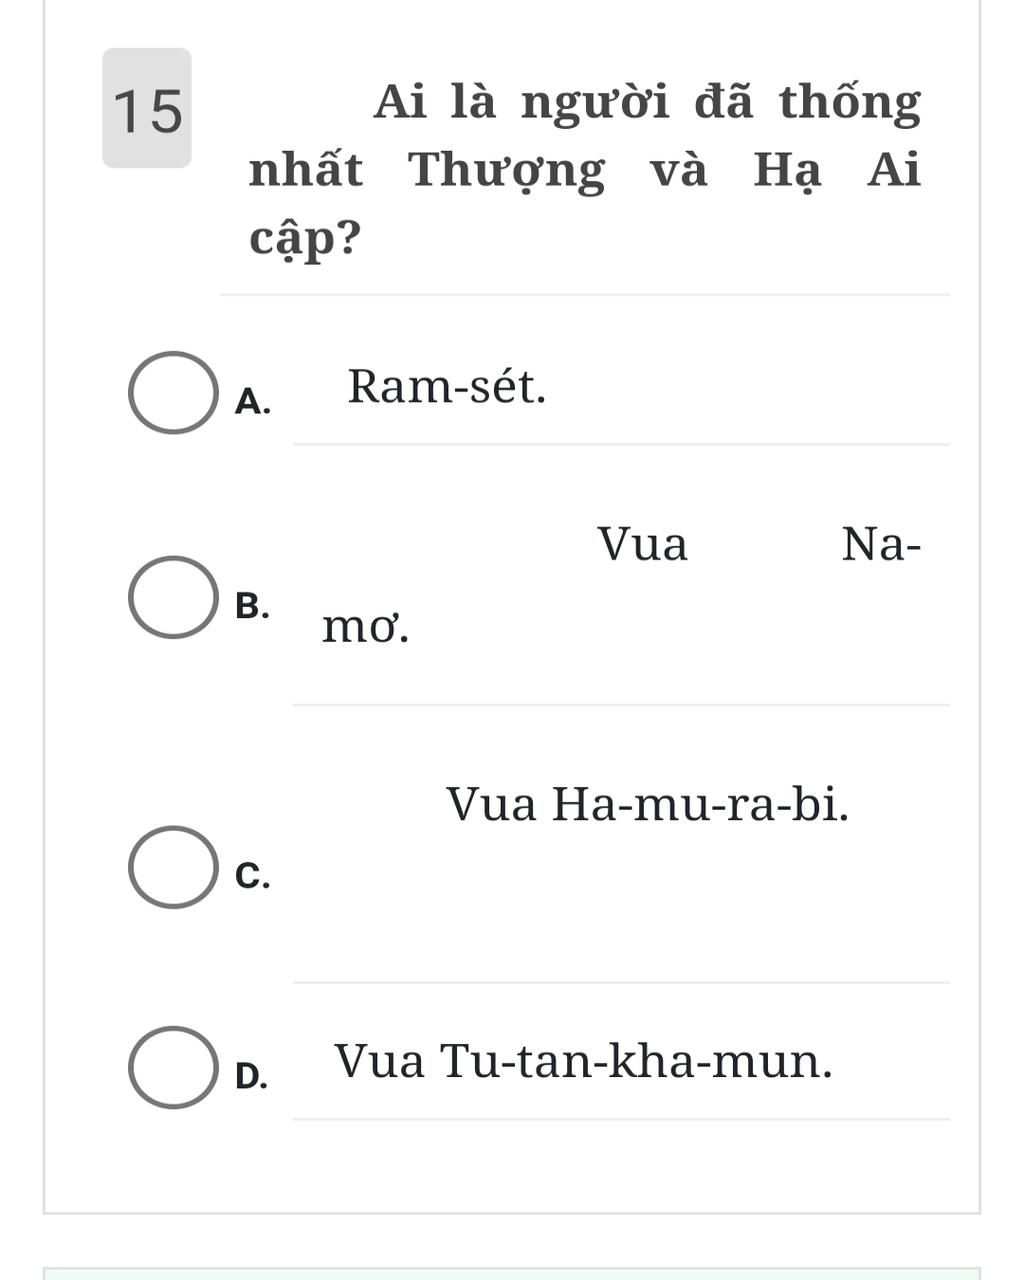Click the question number 15 badge
Screen dimensions: 1024x1280
tap(147, 109)
